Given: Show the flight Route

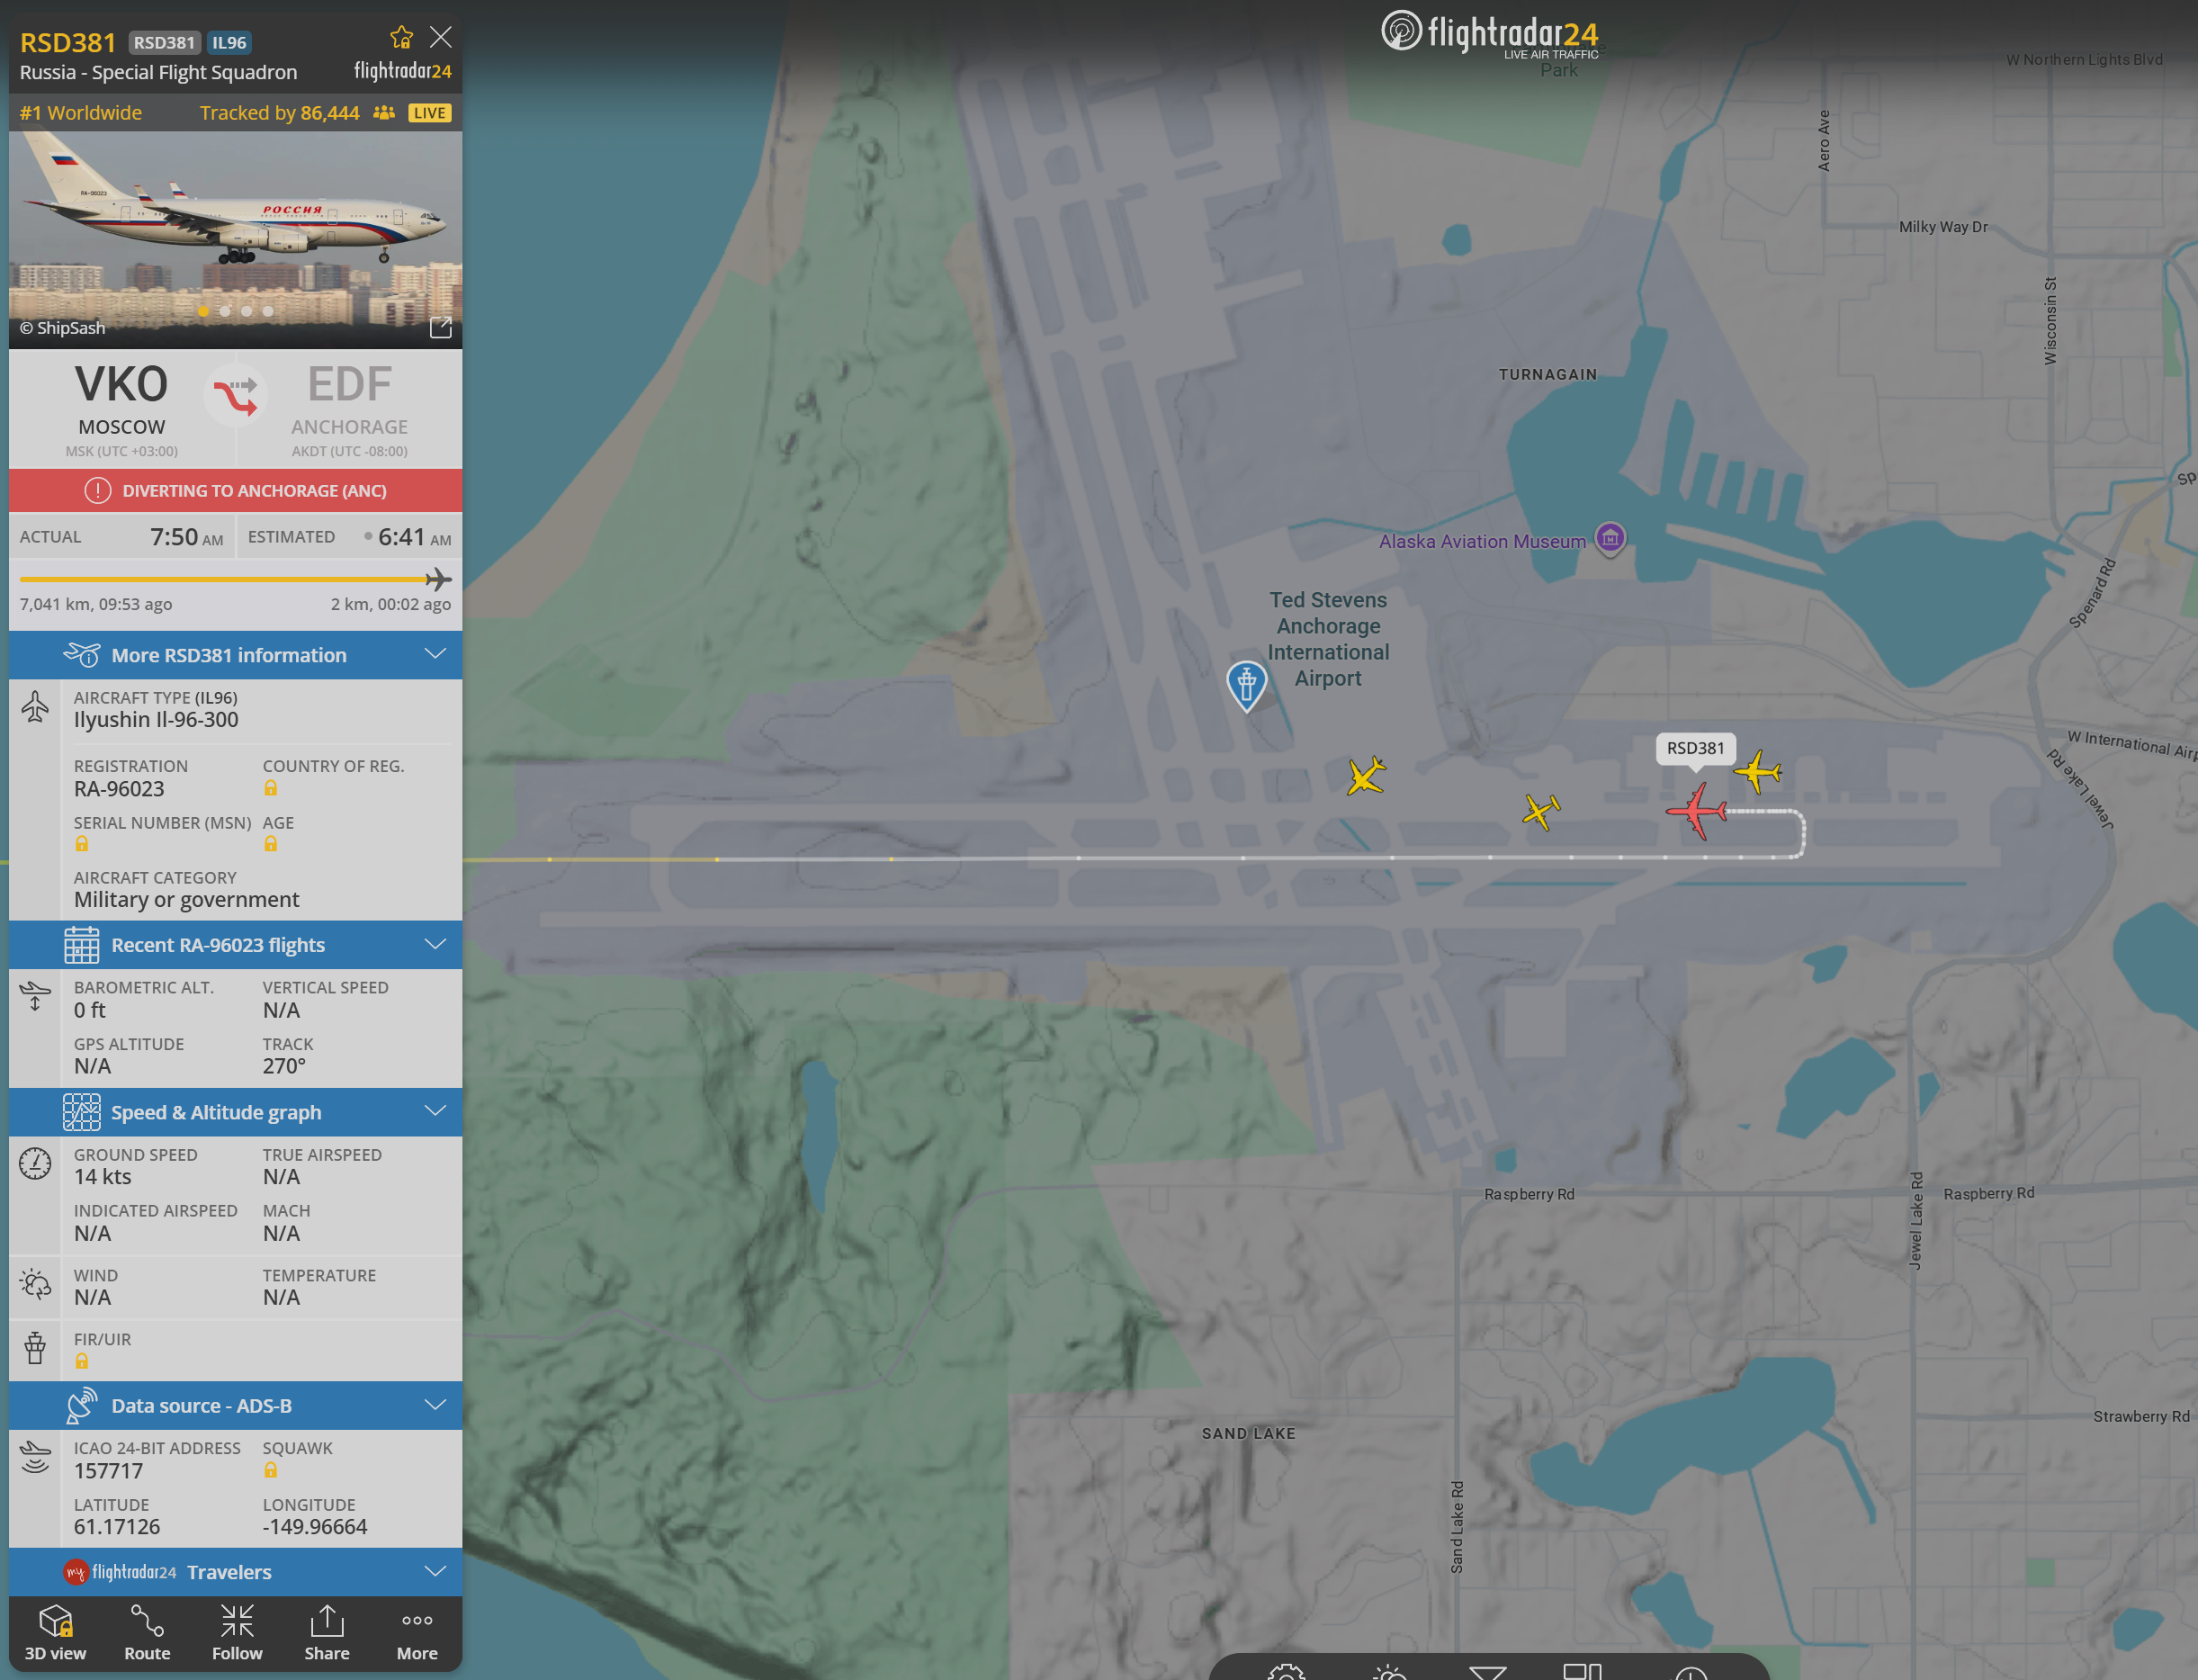Looking at the screenshot, I should click(147, 1632).
